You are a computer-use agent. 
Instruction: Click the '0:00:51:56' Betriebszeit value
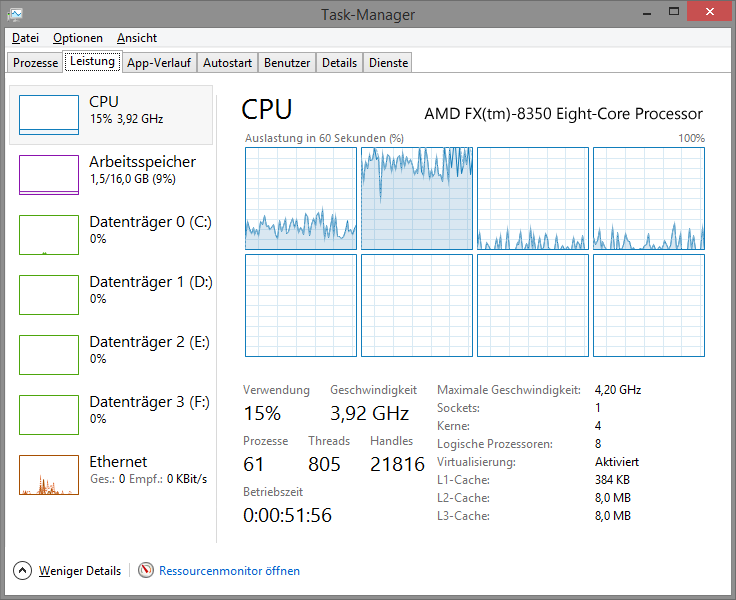tap(287, 515)
